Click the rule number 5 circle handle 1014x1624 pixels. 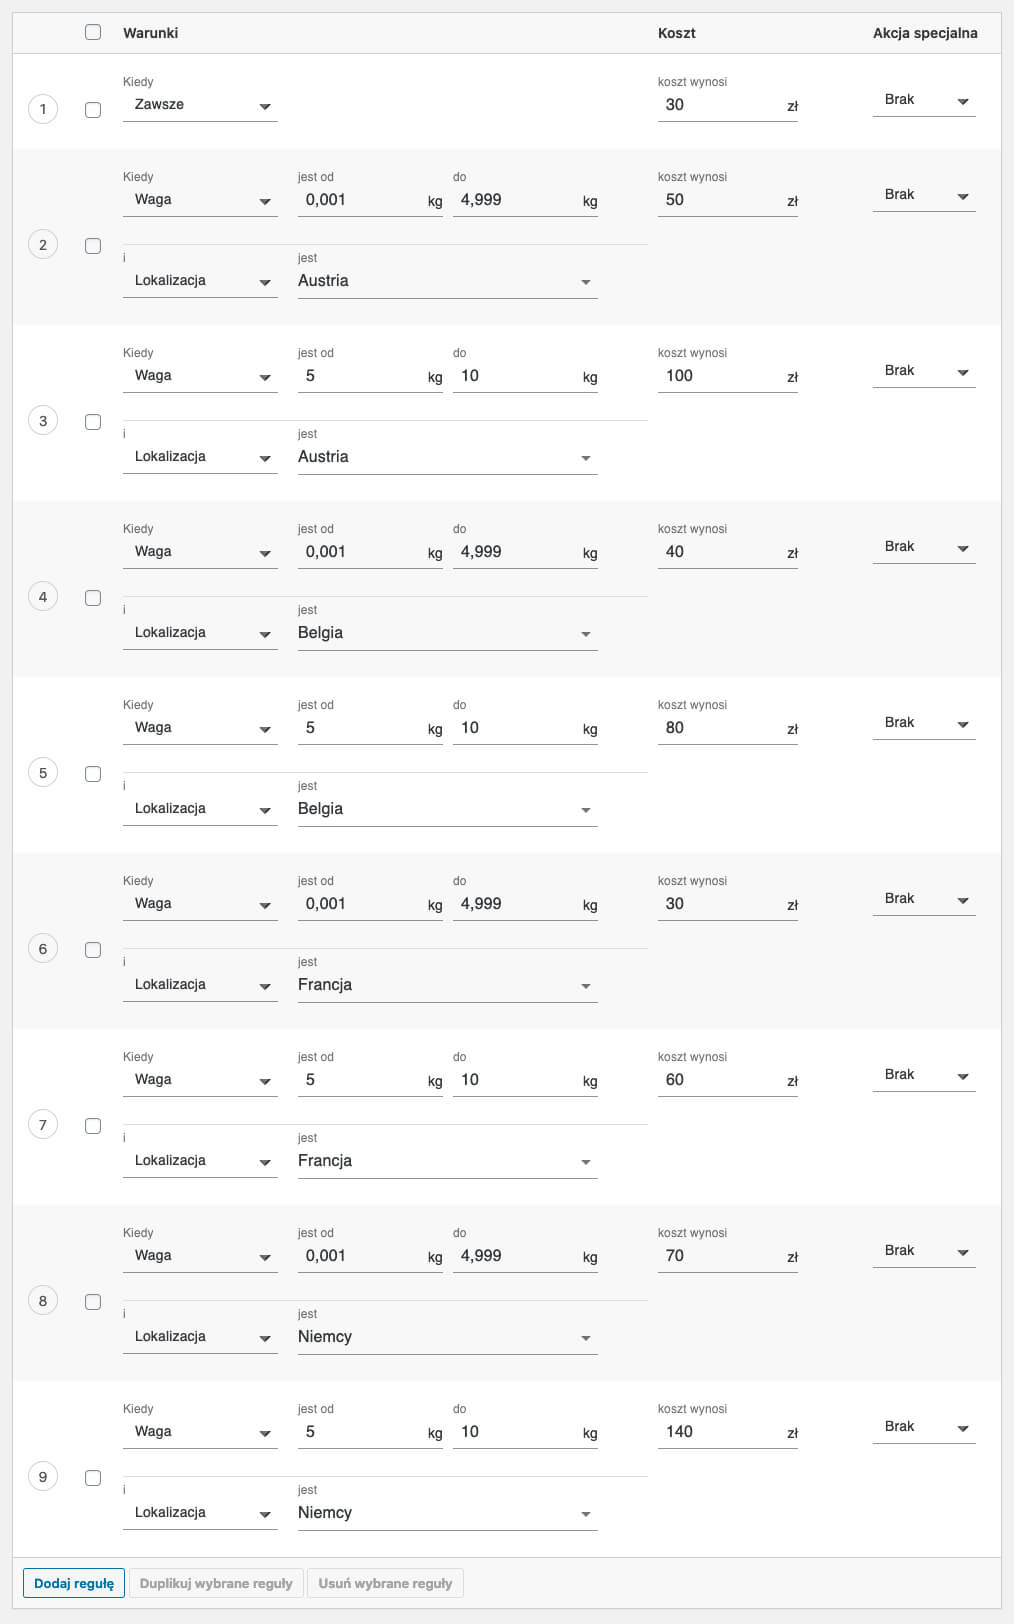(43, 773)
